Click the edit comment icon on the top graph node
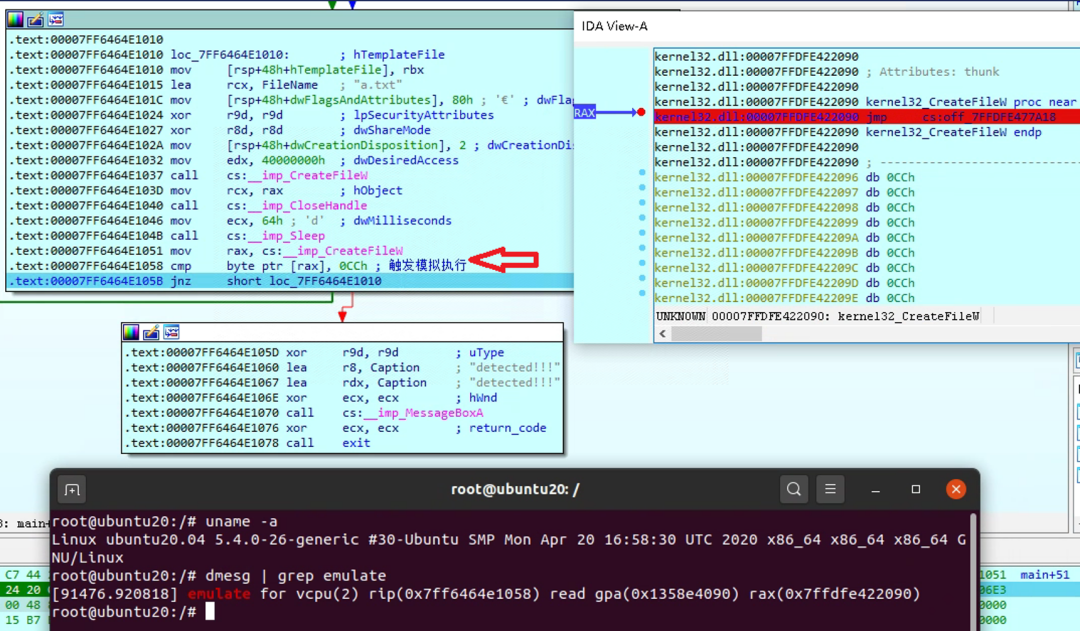Screen dimensions: 1080x631 35,19
